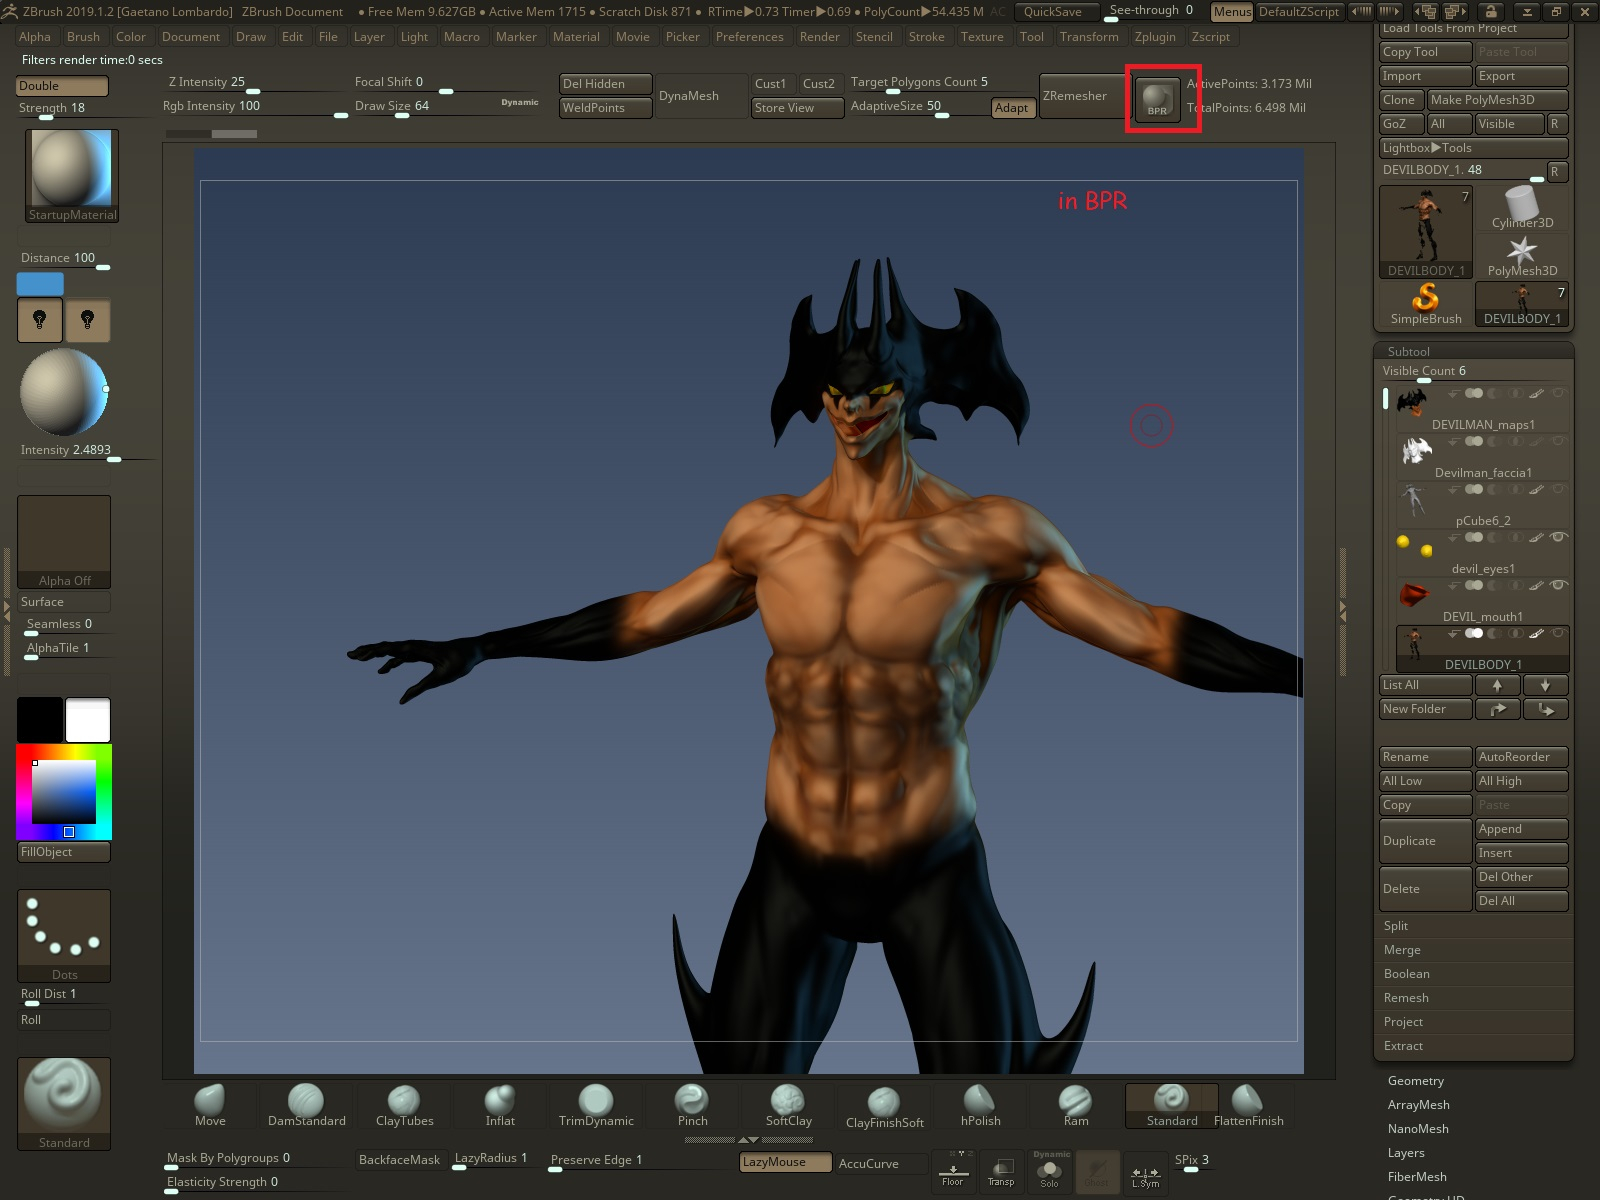1600x1200 pixels.
Task: Expand the Layers subpalette
Action: point(1406,1153)
